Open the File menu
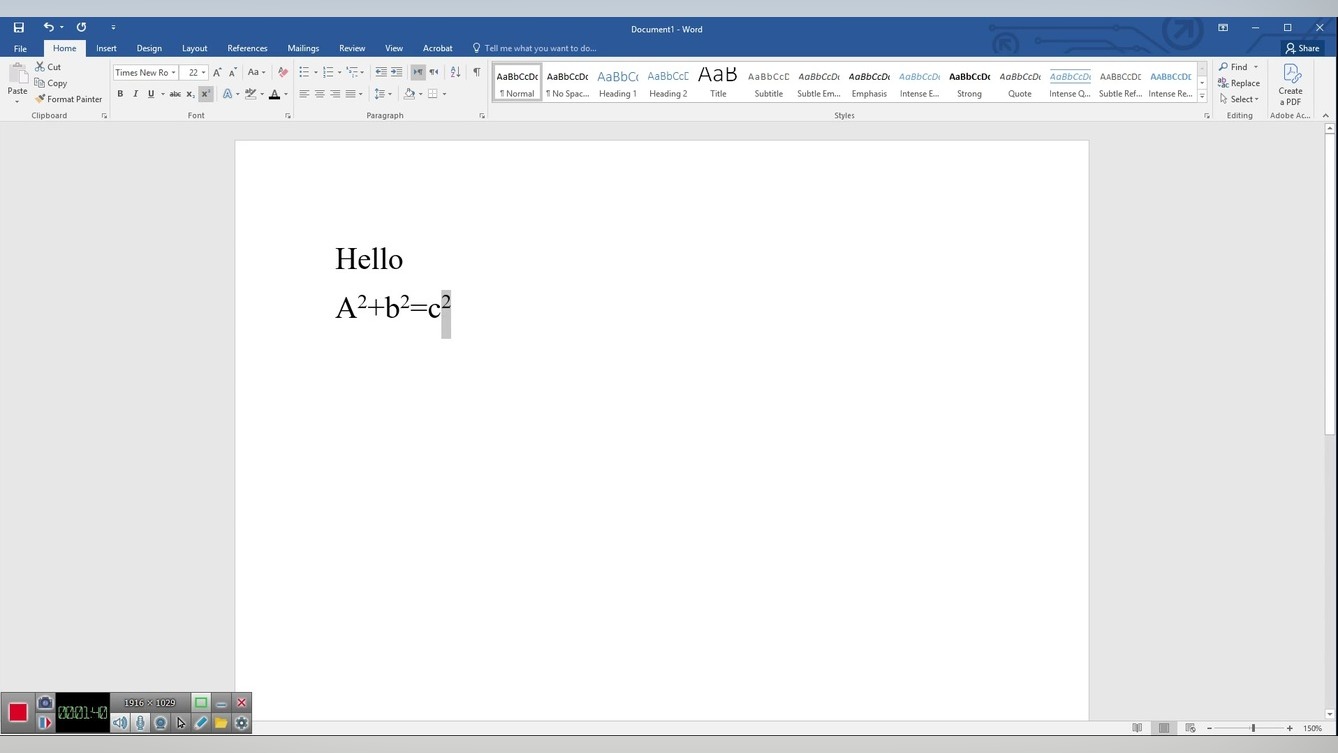The width and height of the screenshot is (1338, 753). pyautogui.click(x=20, y=48)
